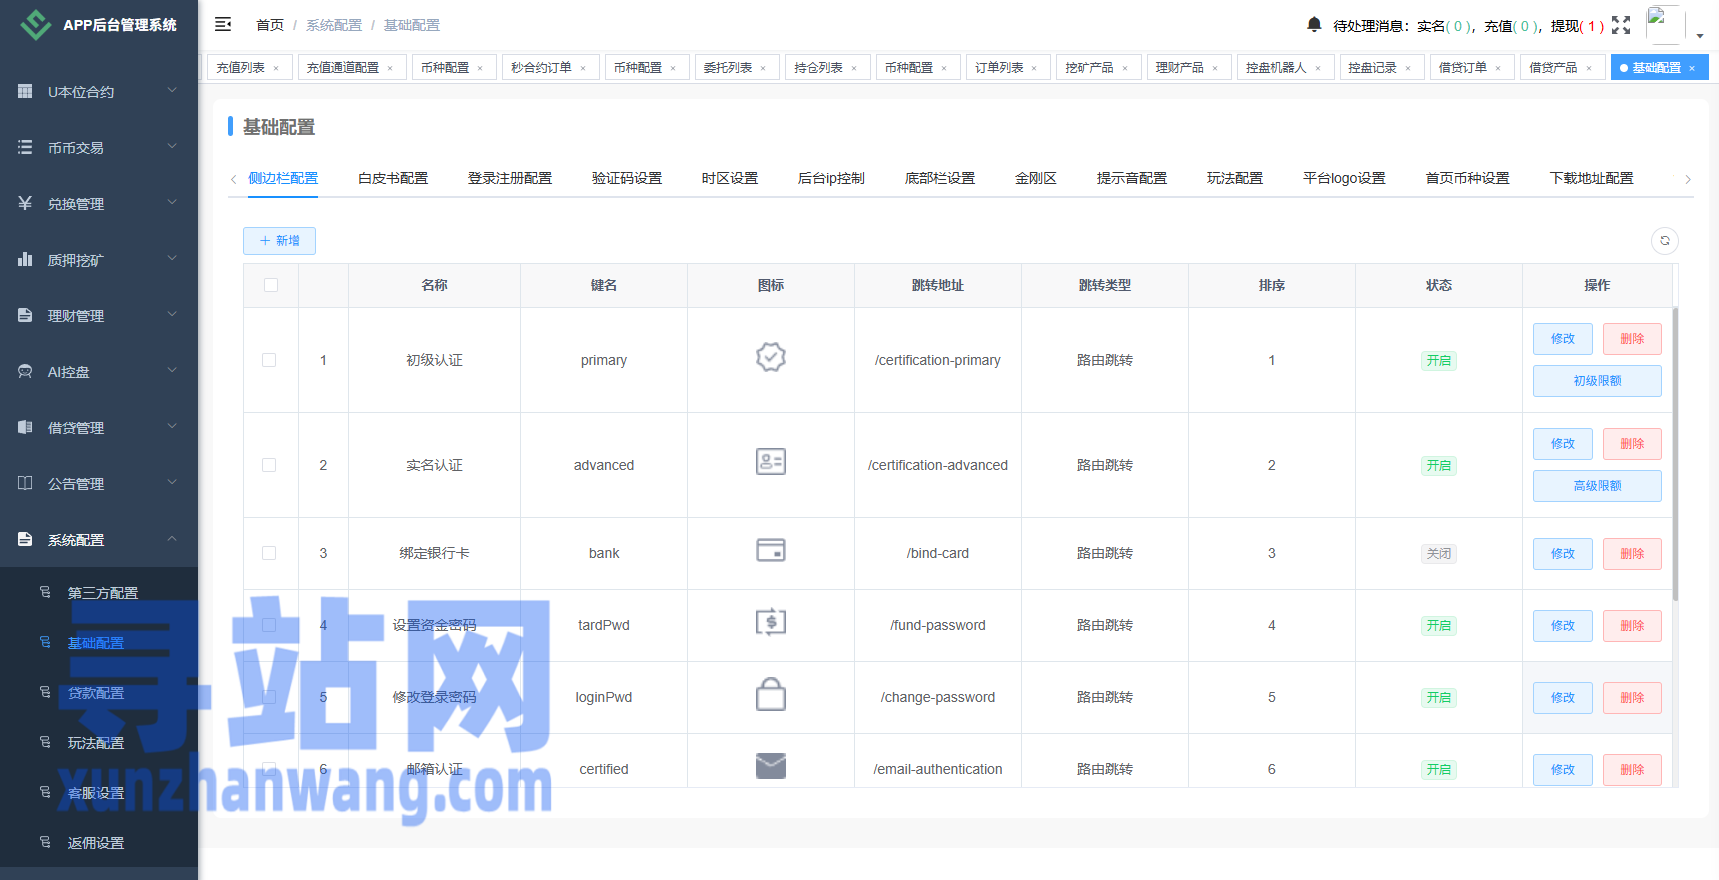1719x880 pixels.
Task: Check the select-all header checkbox
Action: pyautogui.click(x=271, y=285)
